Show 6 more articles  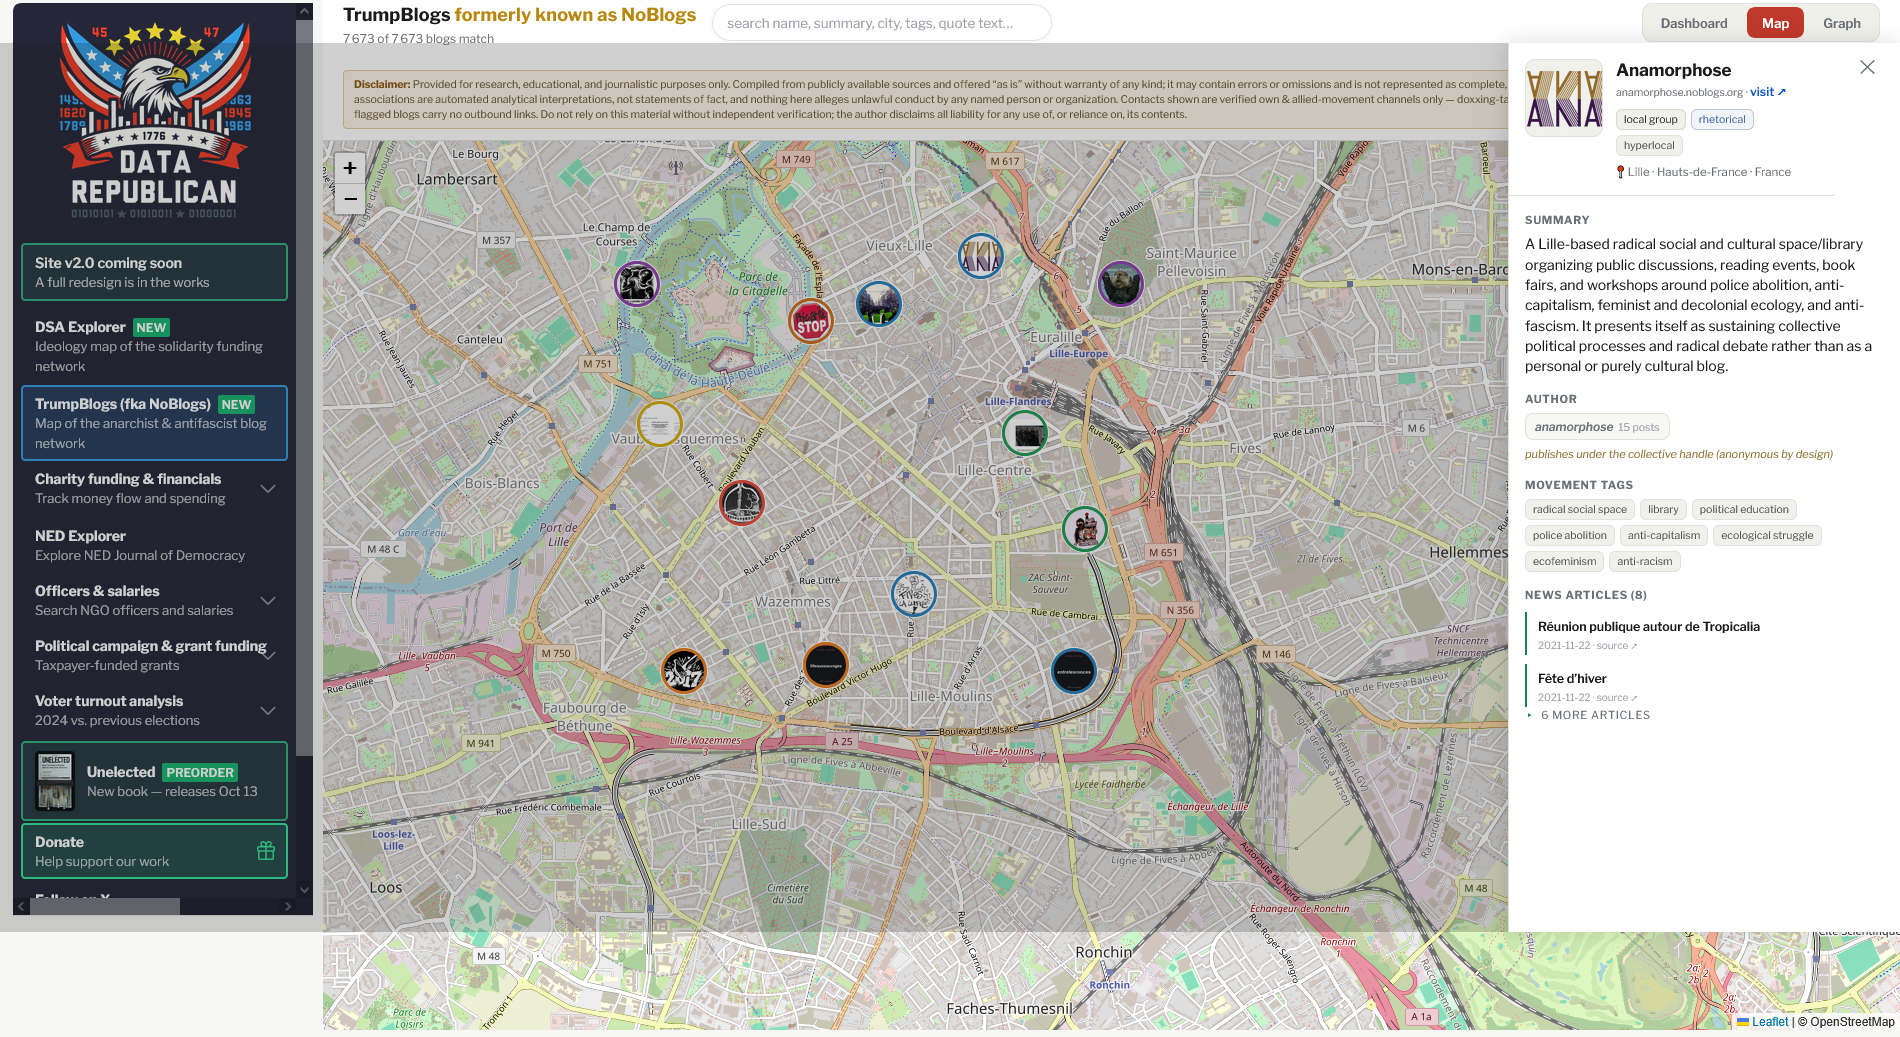(1594, 715)
